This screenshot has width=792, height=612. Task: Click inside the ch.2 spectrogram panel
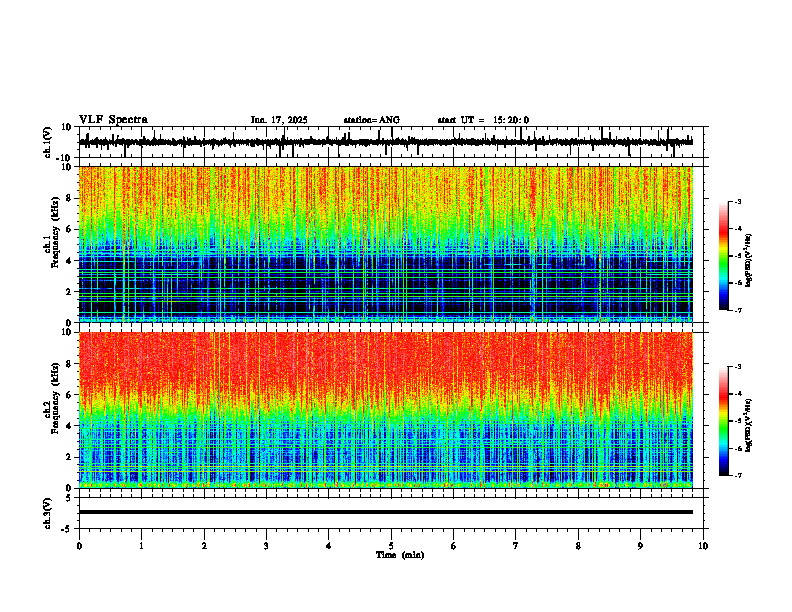point(385,410)
